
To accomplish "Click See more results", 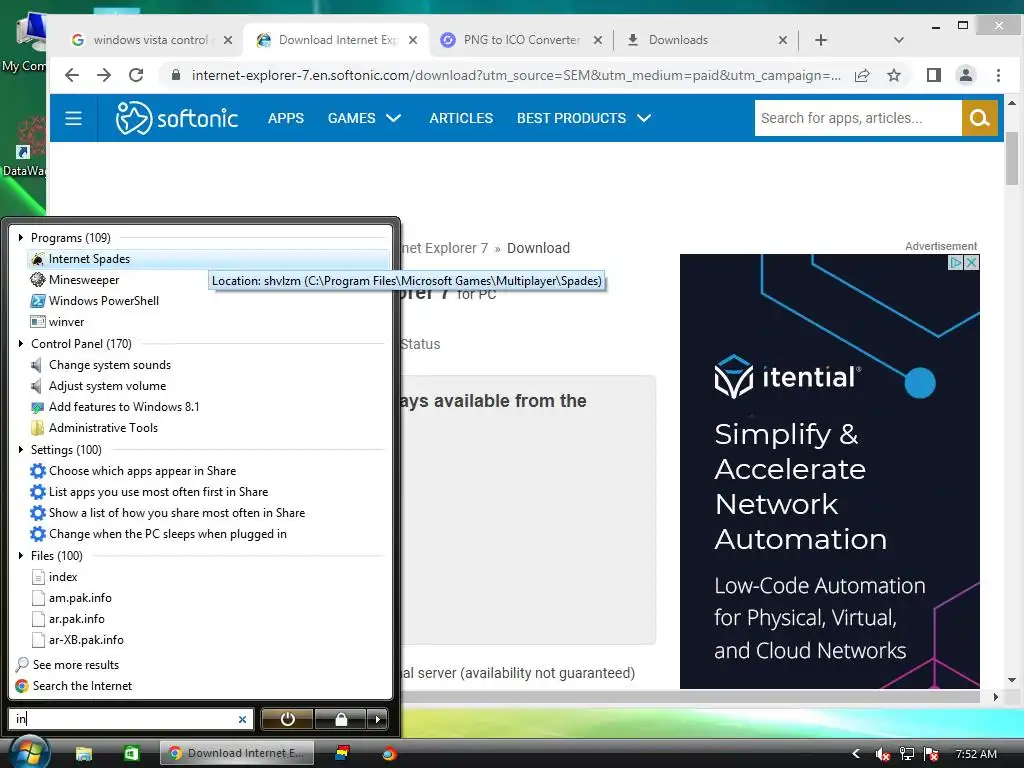I will click(67, 665).
